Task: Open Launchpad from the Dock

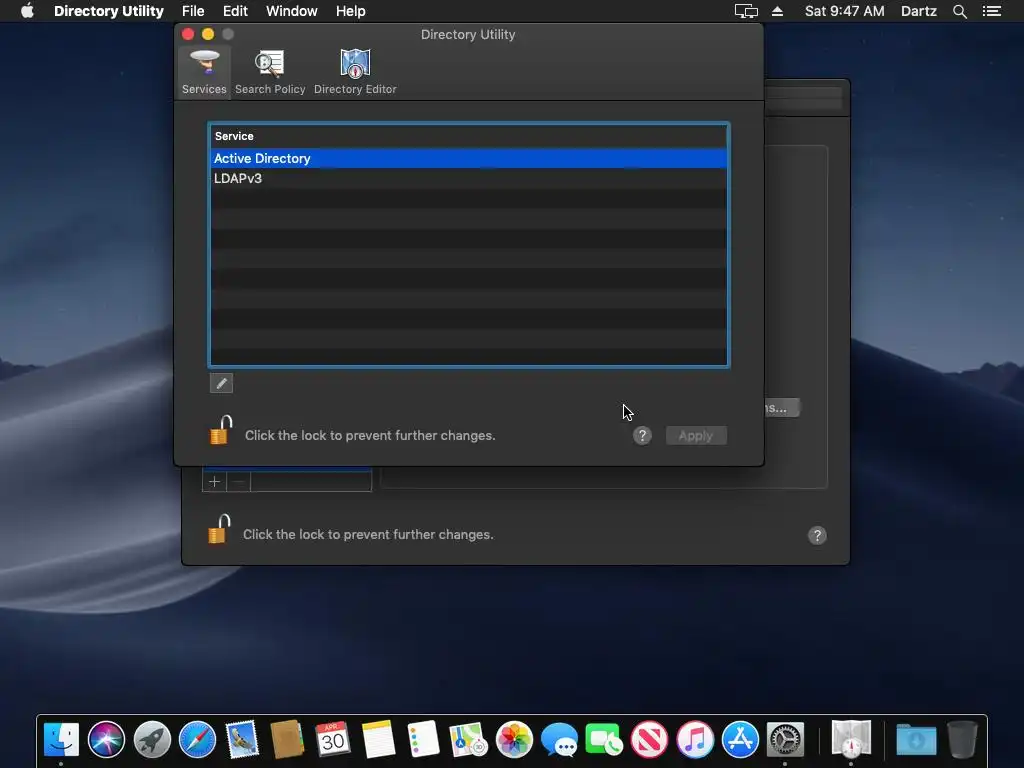Action: tap(152, 739)
